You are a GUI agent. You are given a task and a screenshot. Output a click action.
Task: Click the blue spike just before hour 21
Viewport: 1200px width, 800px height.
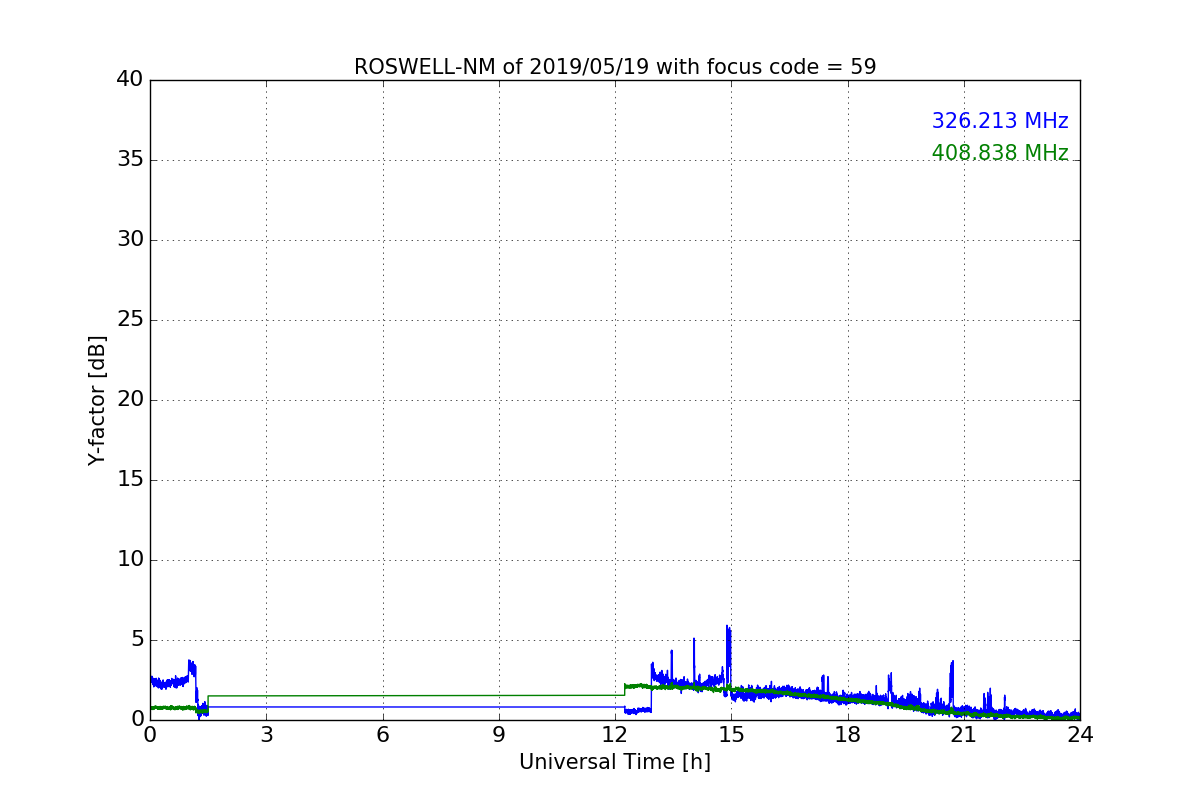[952, 682]
